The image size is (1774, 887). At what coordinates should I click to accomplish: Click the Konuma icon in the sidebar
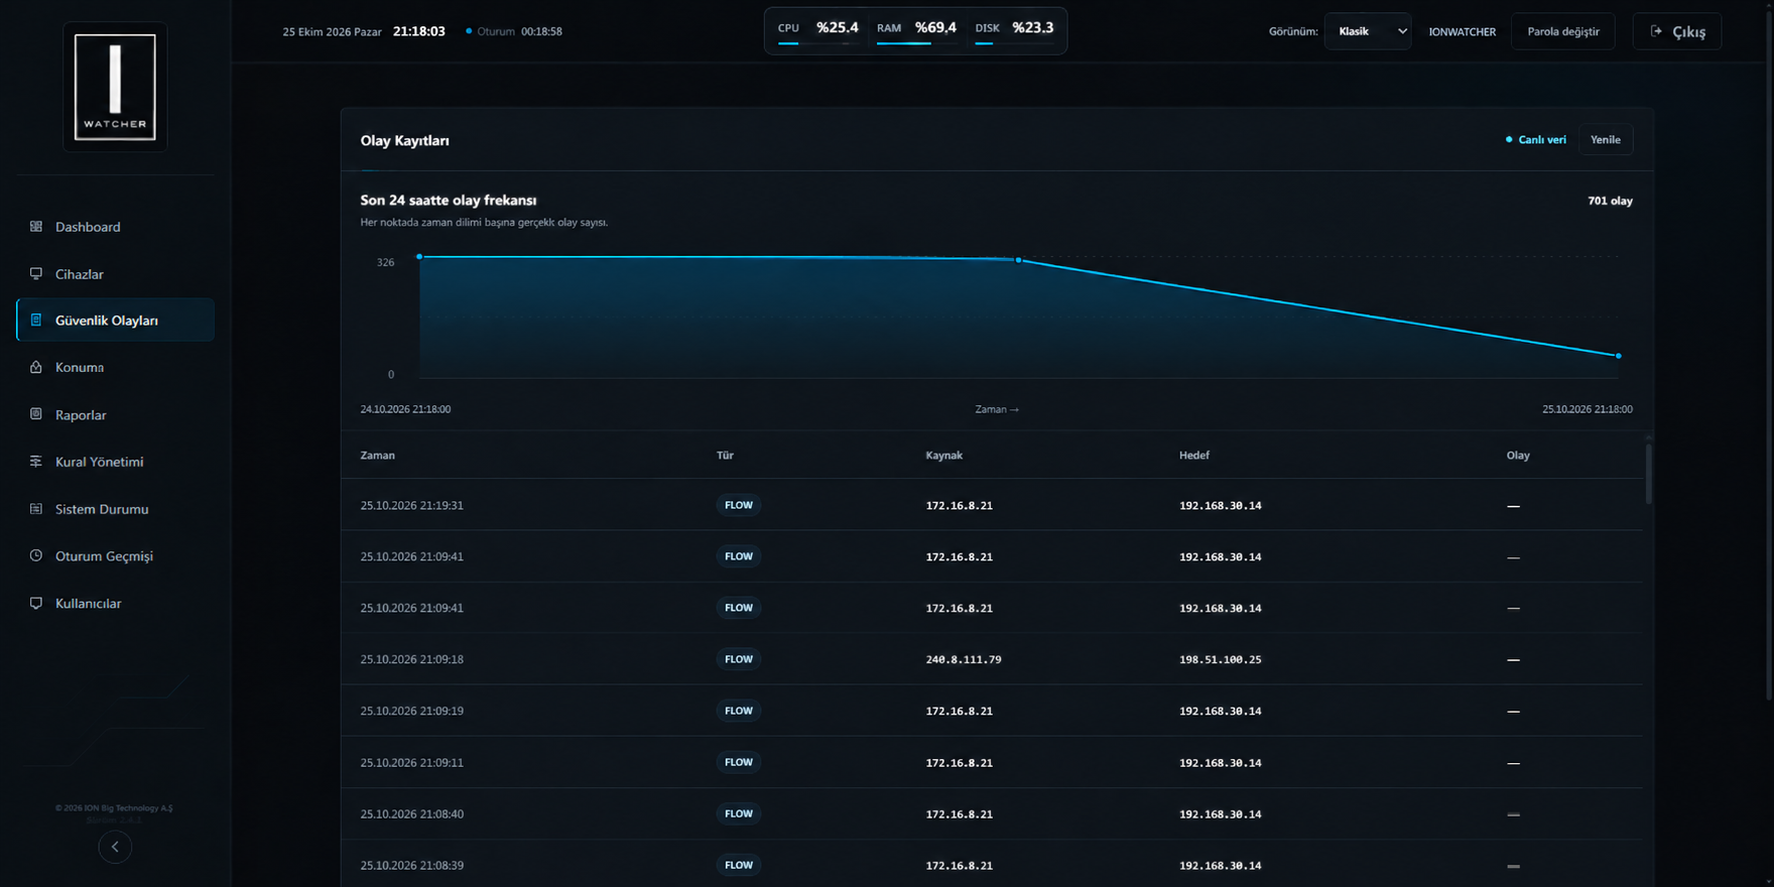36,367
